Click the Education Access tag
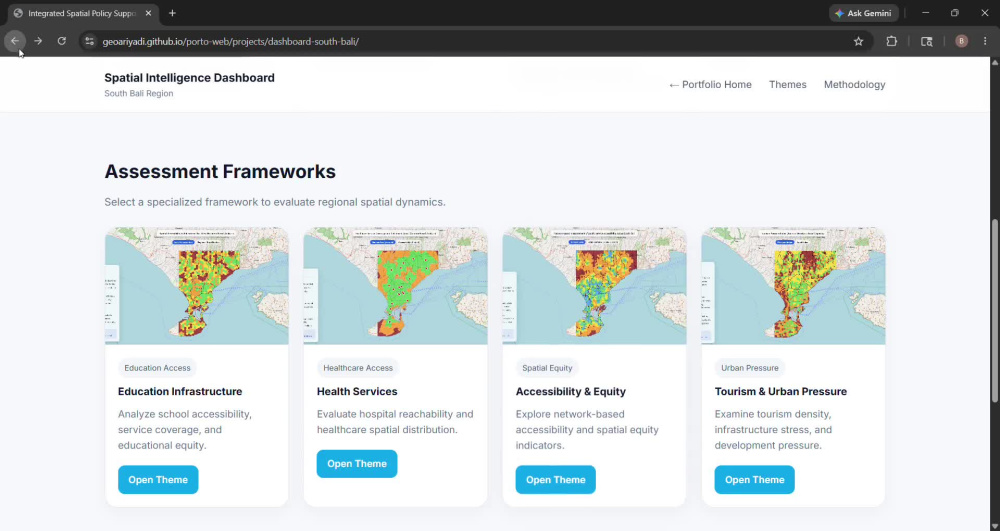The image size is (1000, 531). click(x=158, y=368)
